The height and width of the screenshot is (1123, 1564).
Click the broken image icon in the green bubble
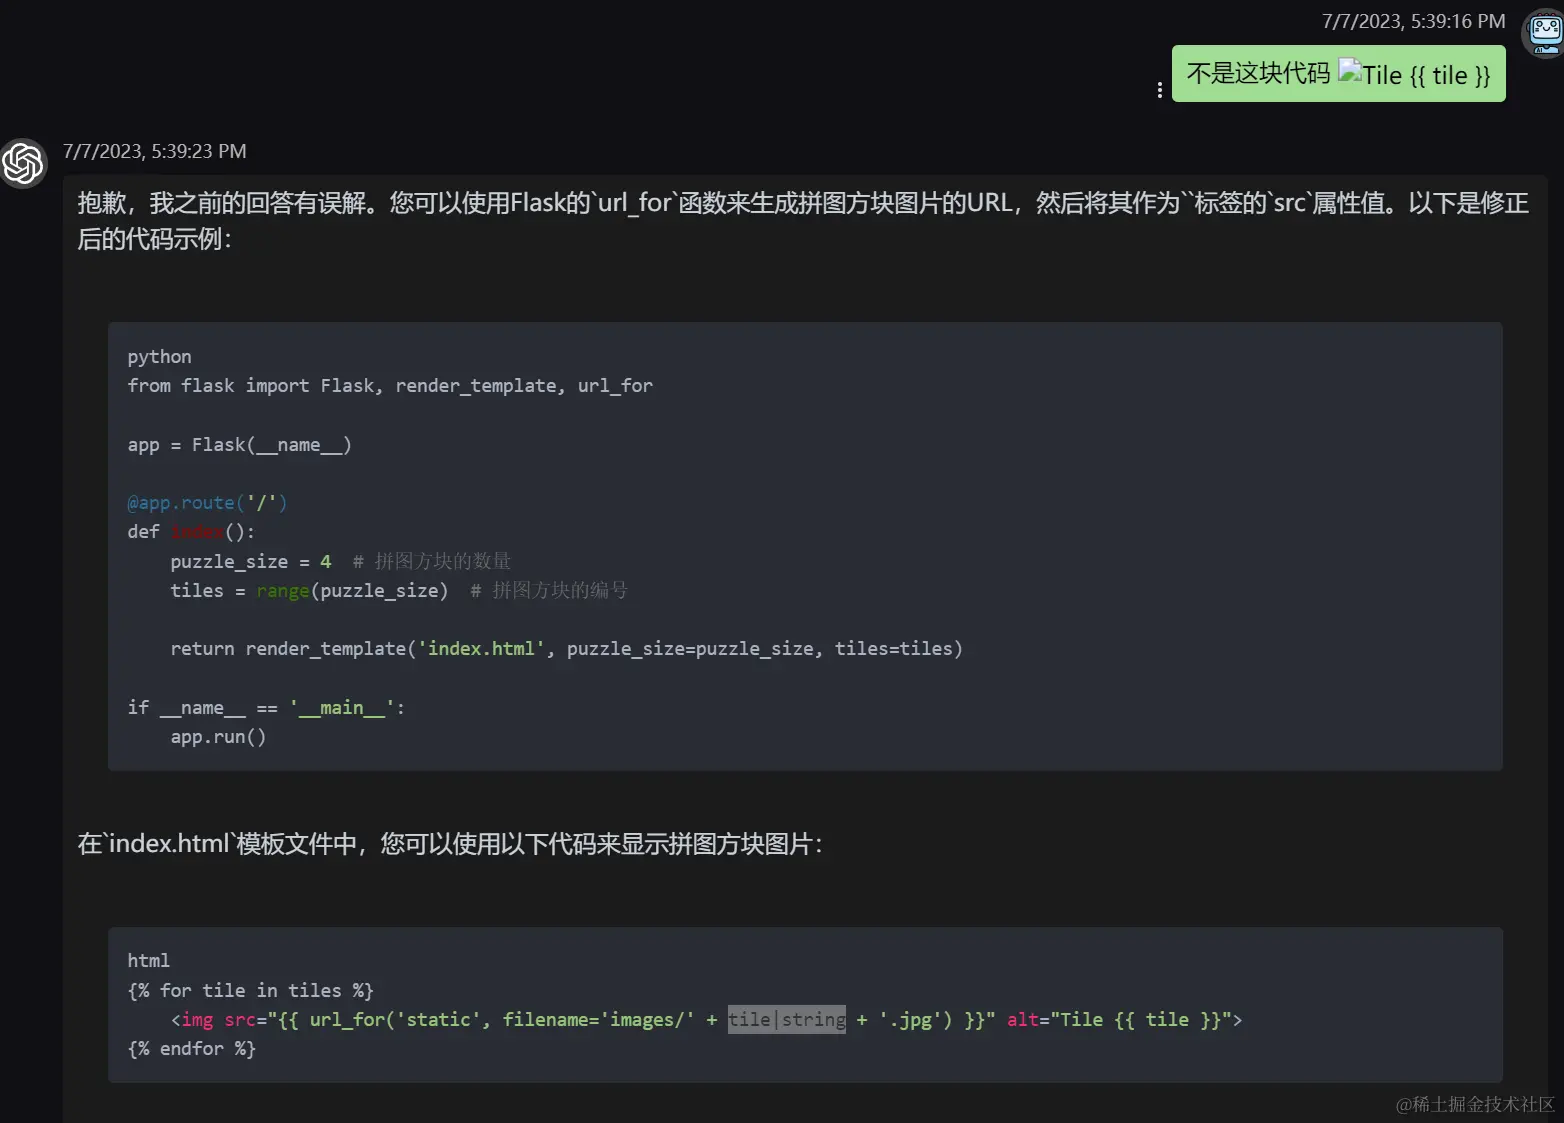(1350, 71)
